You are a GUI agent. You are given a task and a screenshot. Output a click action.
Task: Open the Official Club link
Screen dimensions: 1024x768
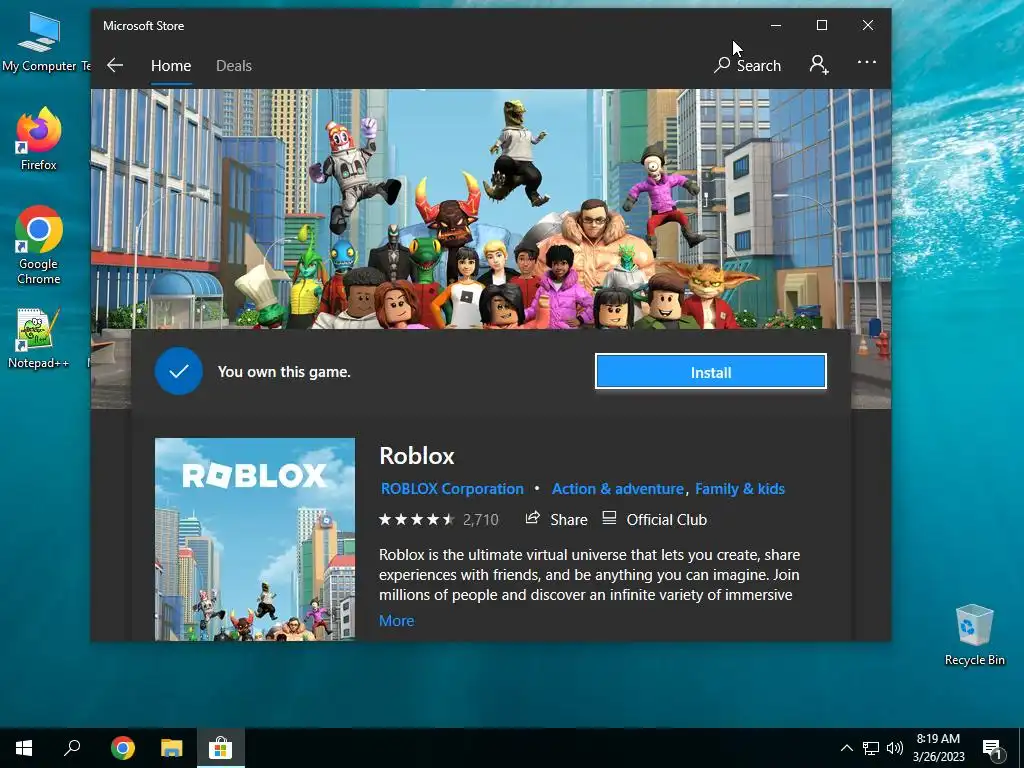(654, 519)
